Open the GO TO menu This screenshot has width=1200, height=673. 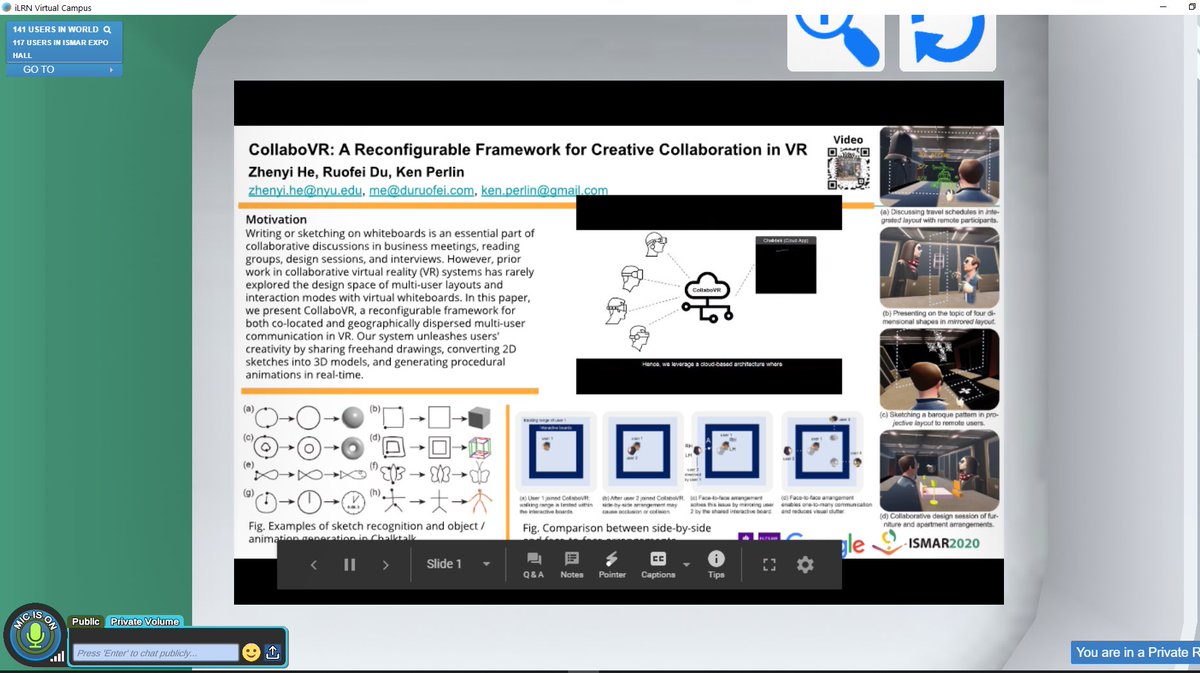65,69
